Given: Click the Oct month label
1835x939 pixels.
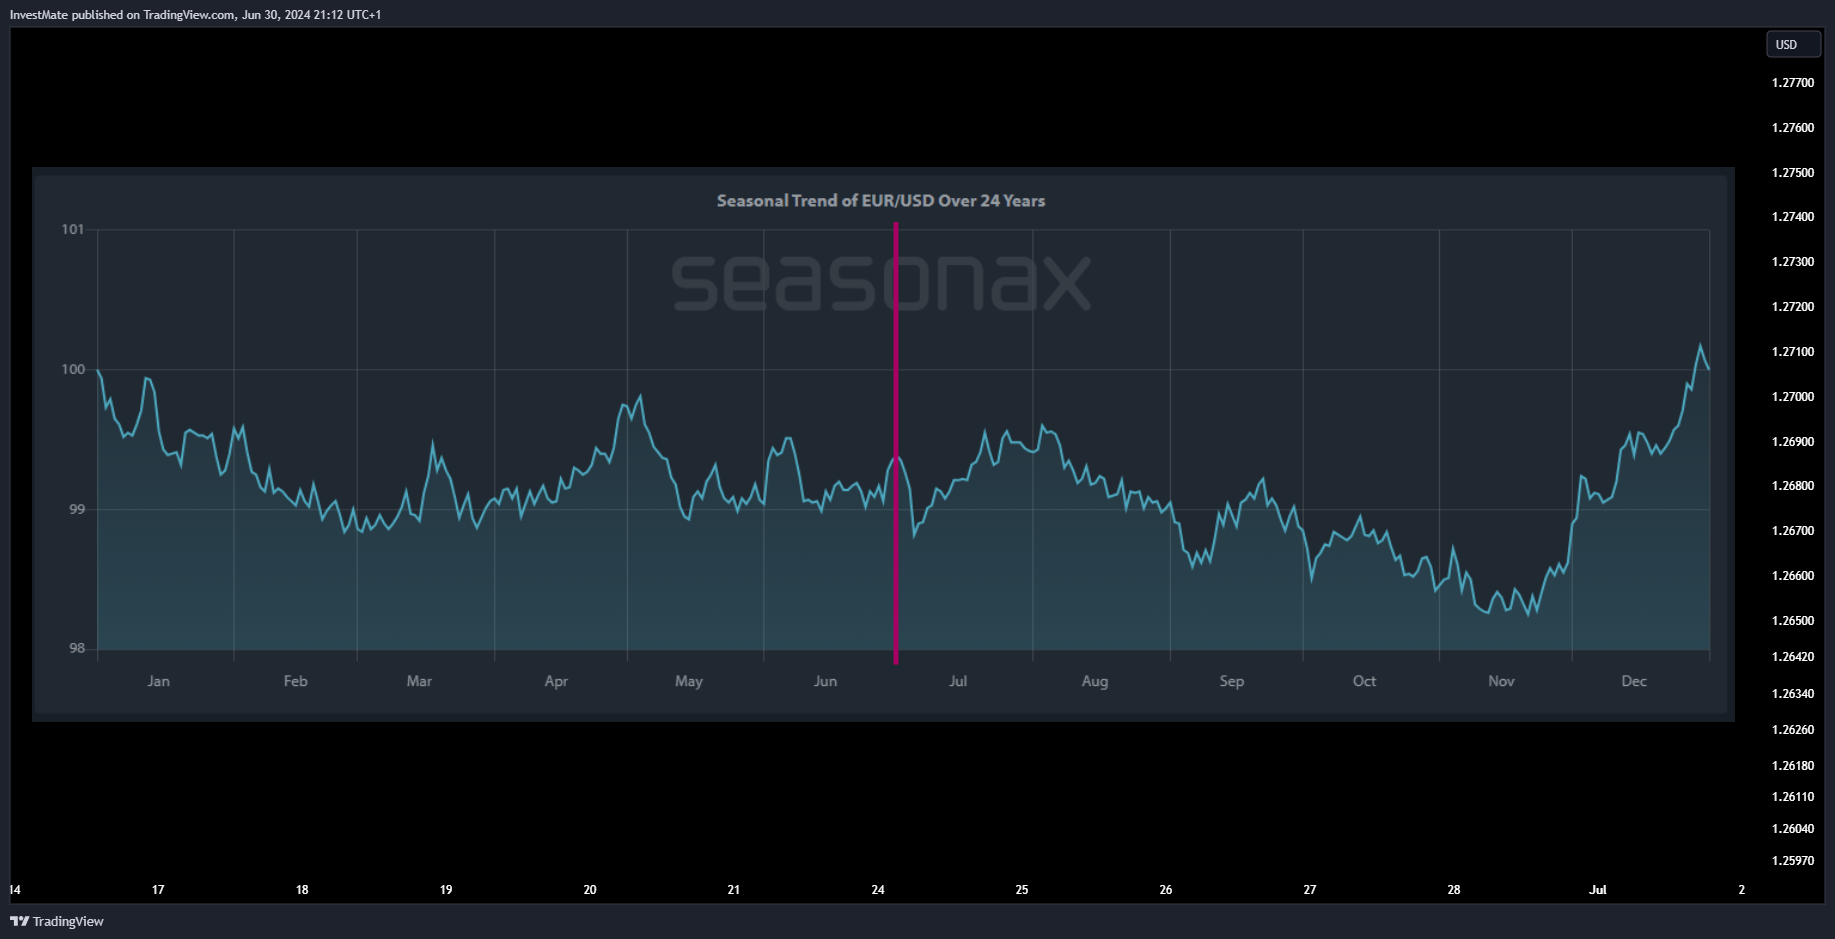Looking at the screenshot, I should (1364, 681).
